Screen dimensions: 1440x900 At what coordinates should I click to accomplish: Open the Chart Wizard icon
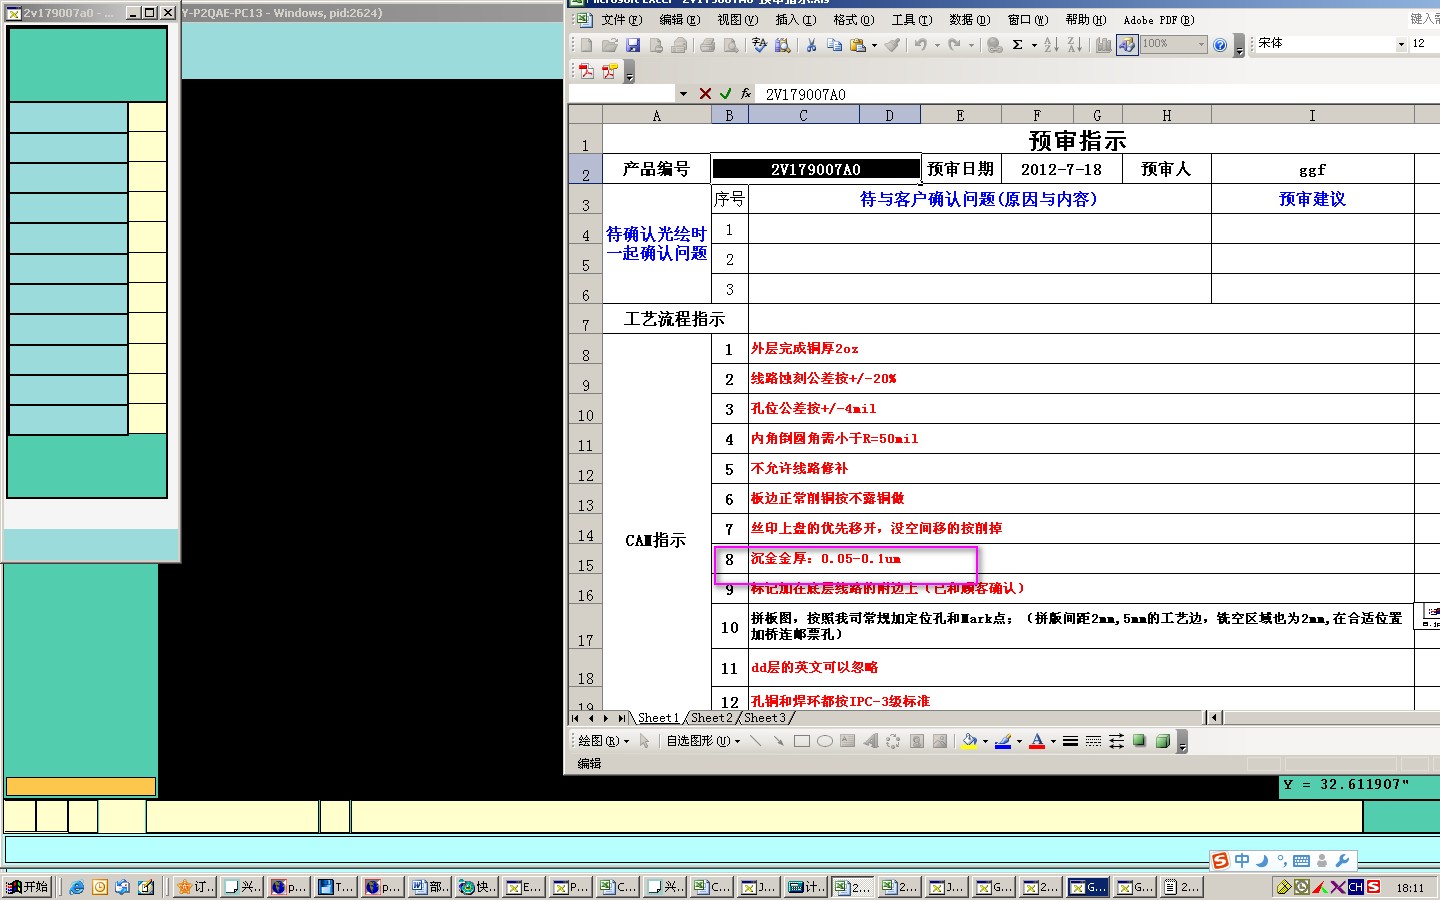pos(1103,45)
